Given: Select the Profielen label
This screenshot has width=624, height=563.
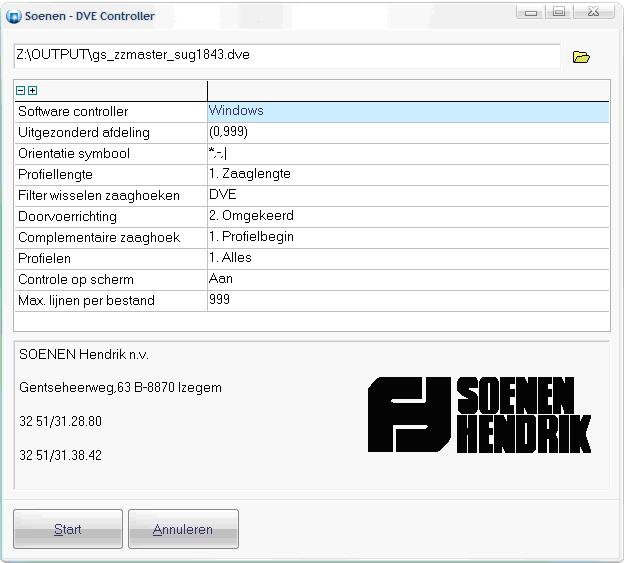Looking at the screenshot, I should (45, 259).
